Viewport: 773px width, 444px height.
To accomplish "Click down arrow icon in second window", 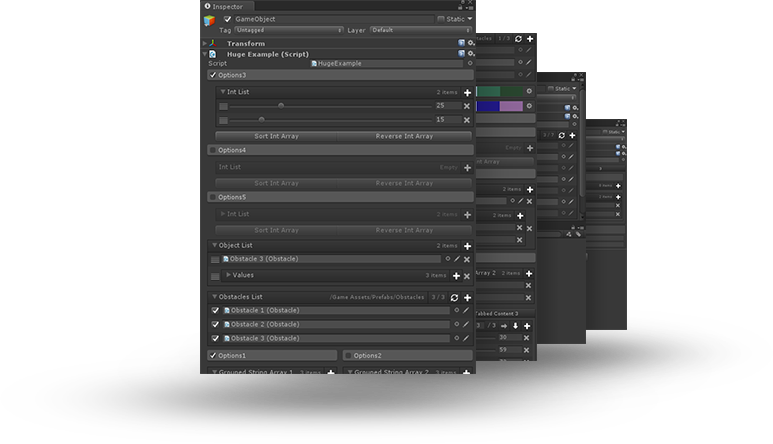I will [x=516, y=326].
